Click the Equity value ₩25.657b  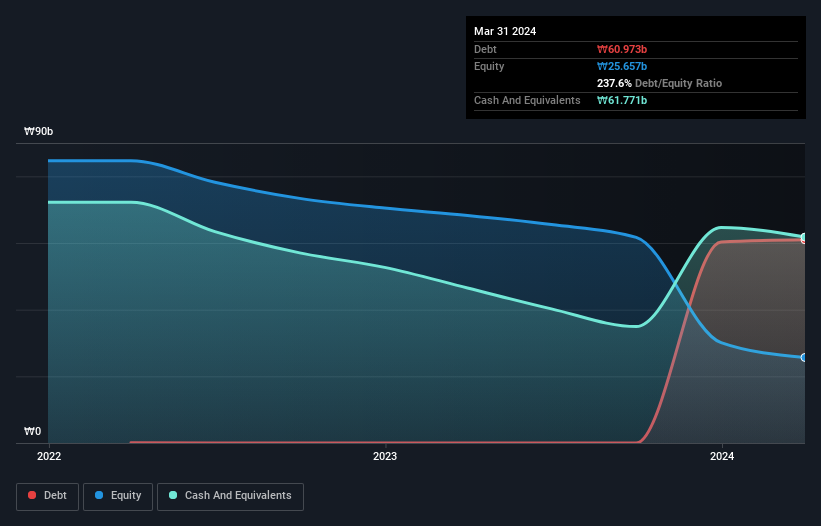coord(622,66)
